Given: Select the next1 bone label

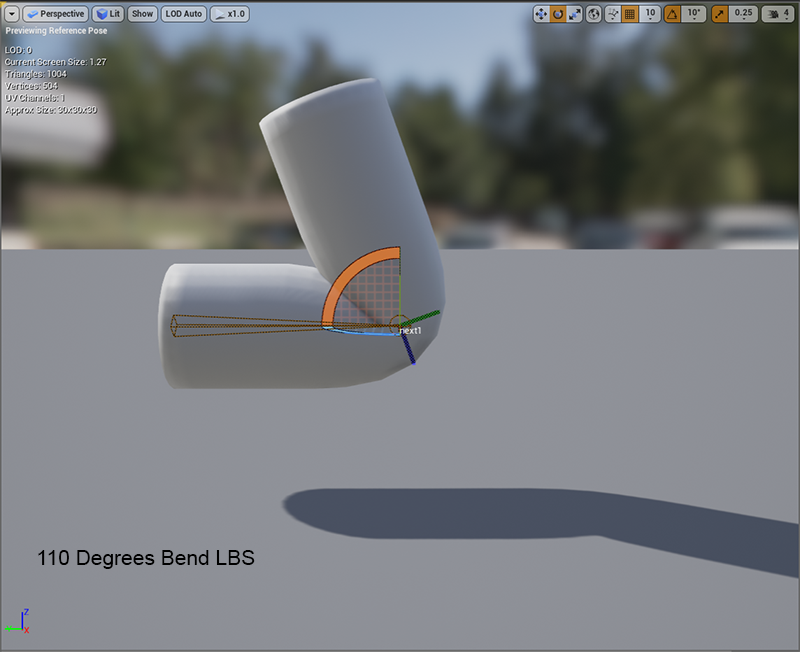Looking at the screenshot, I should pos(411,331).
